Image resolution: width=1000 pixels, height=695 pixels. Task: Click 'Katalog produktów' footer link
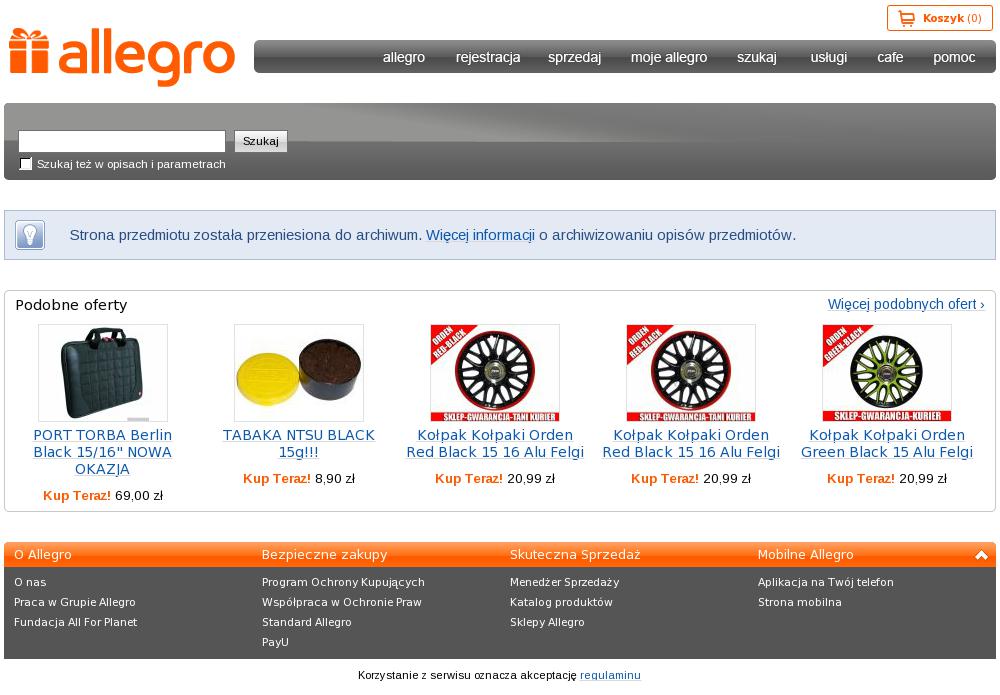point(561,603)
